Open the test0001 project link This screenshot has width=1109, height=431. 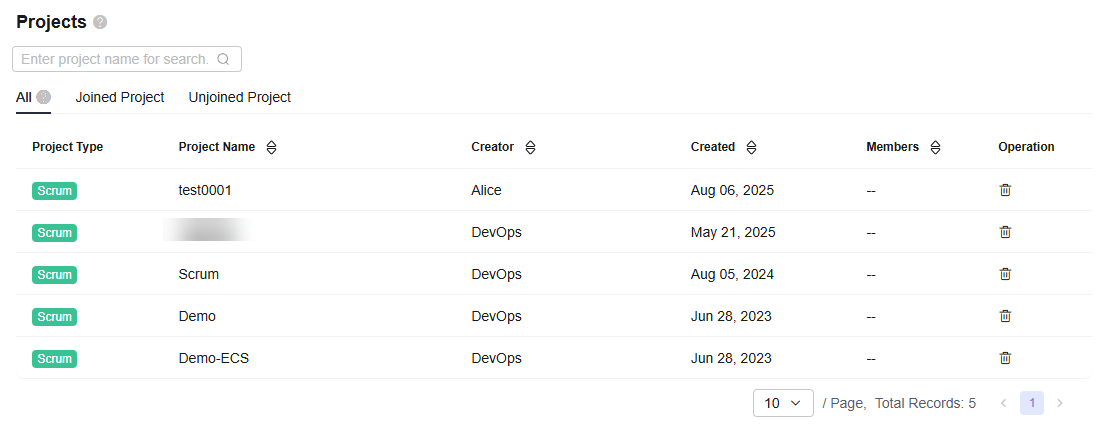coord(205,190)
